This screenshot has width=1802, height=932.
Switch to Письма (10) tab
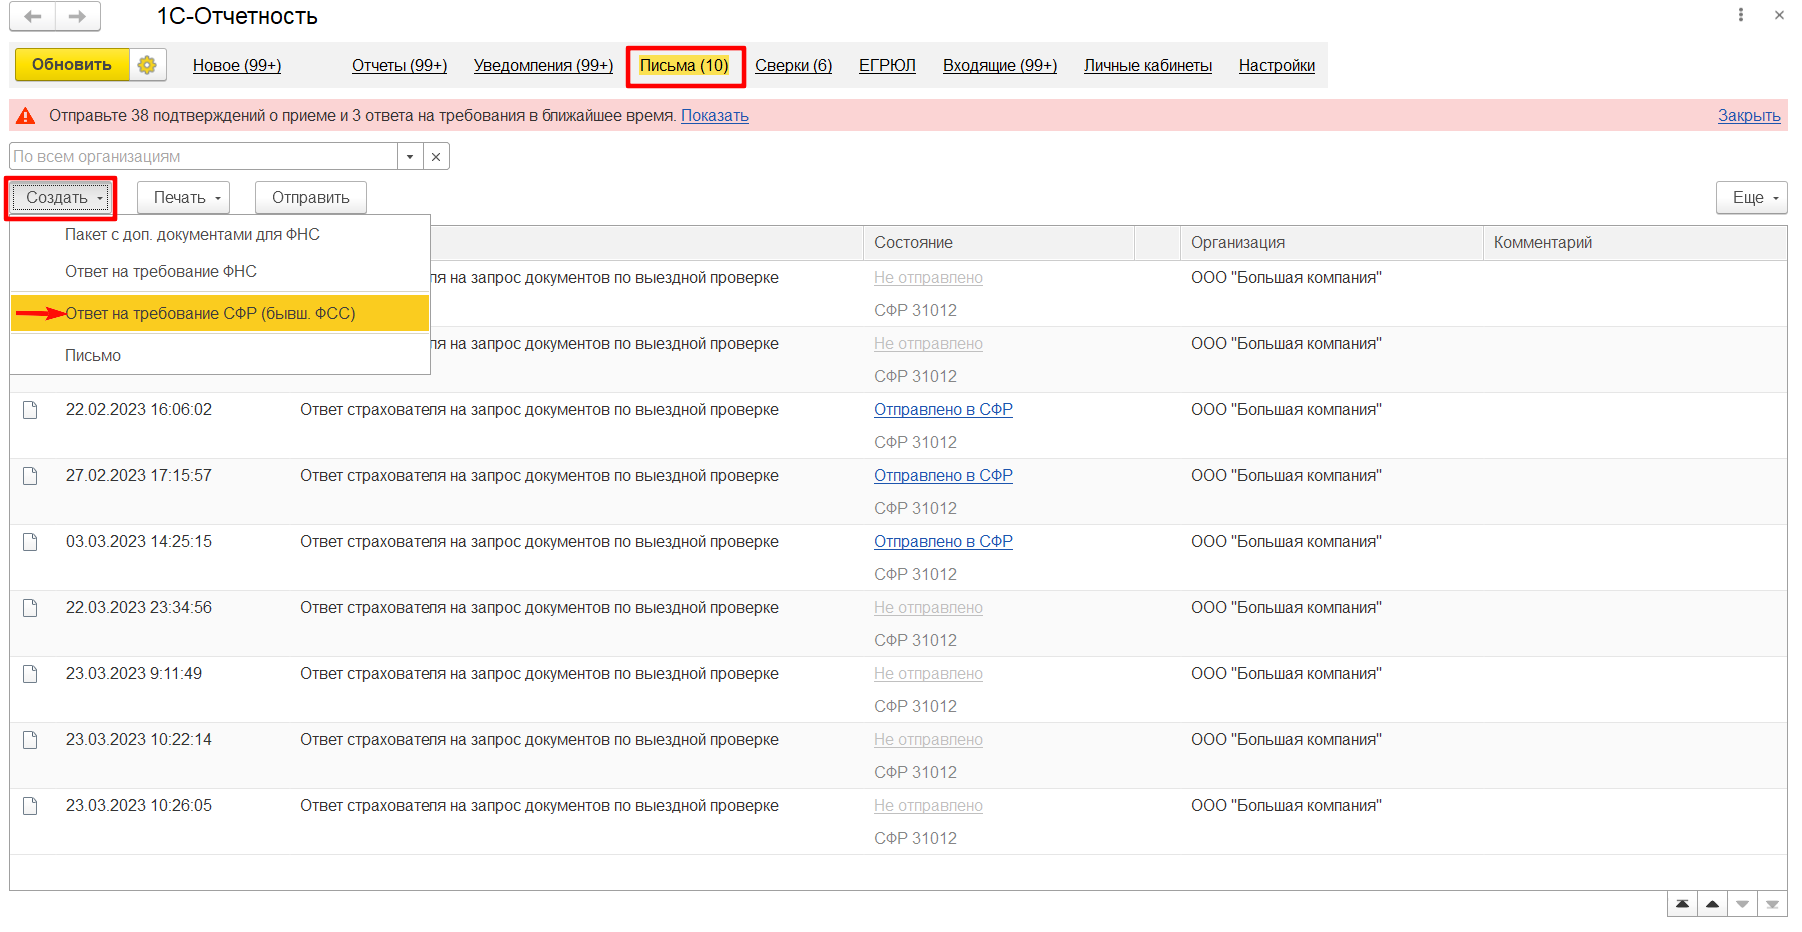(685, 66)
